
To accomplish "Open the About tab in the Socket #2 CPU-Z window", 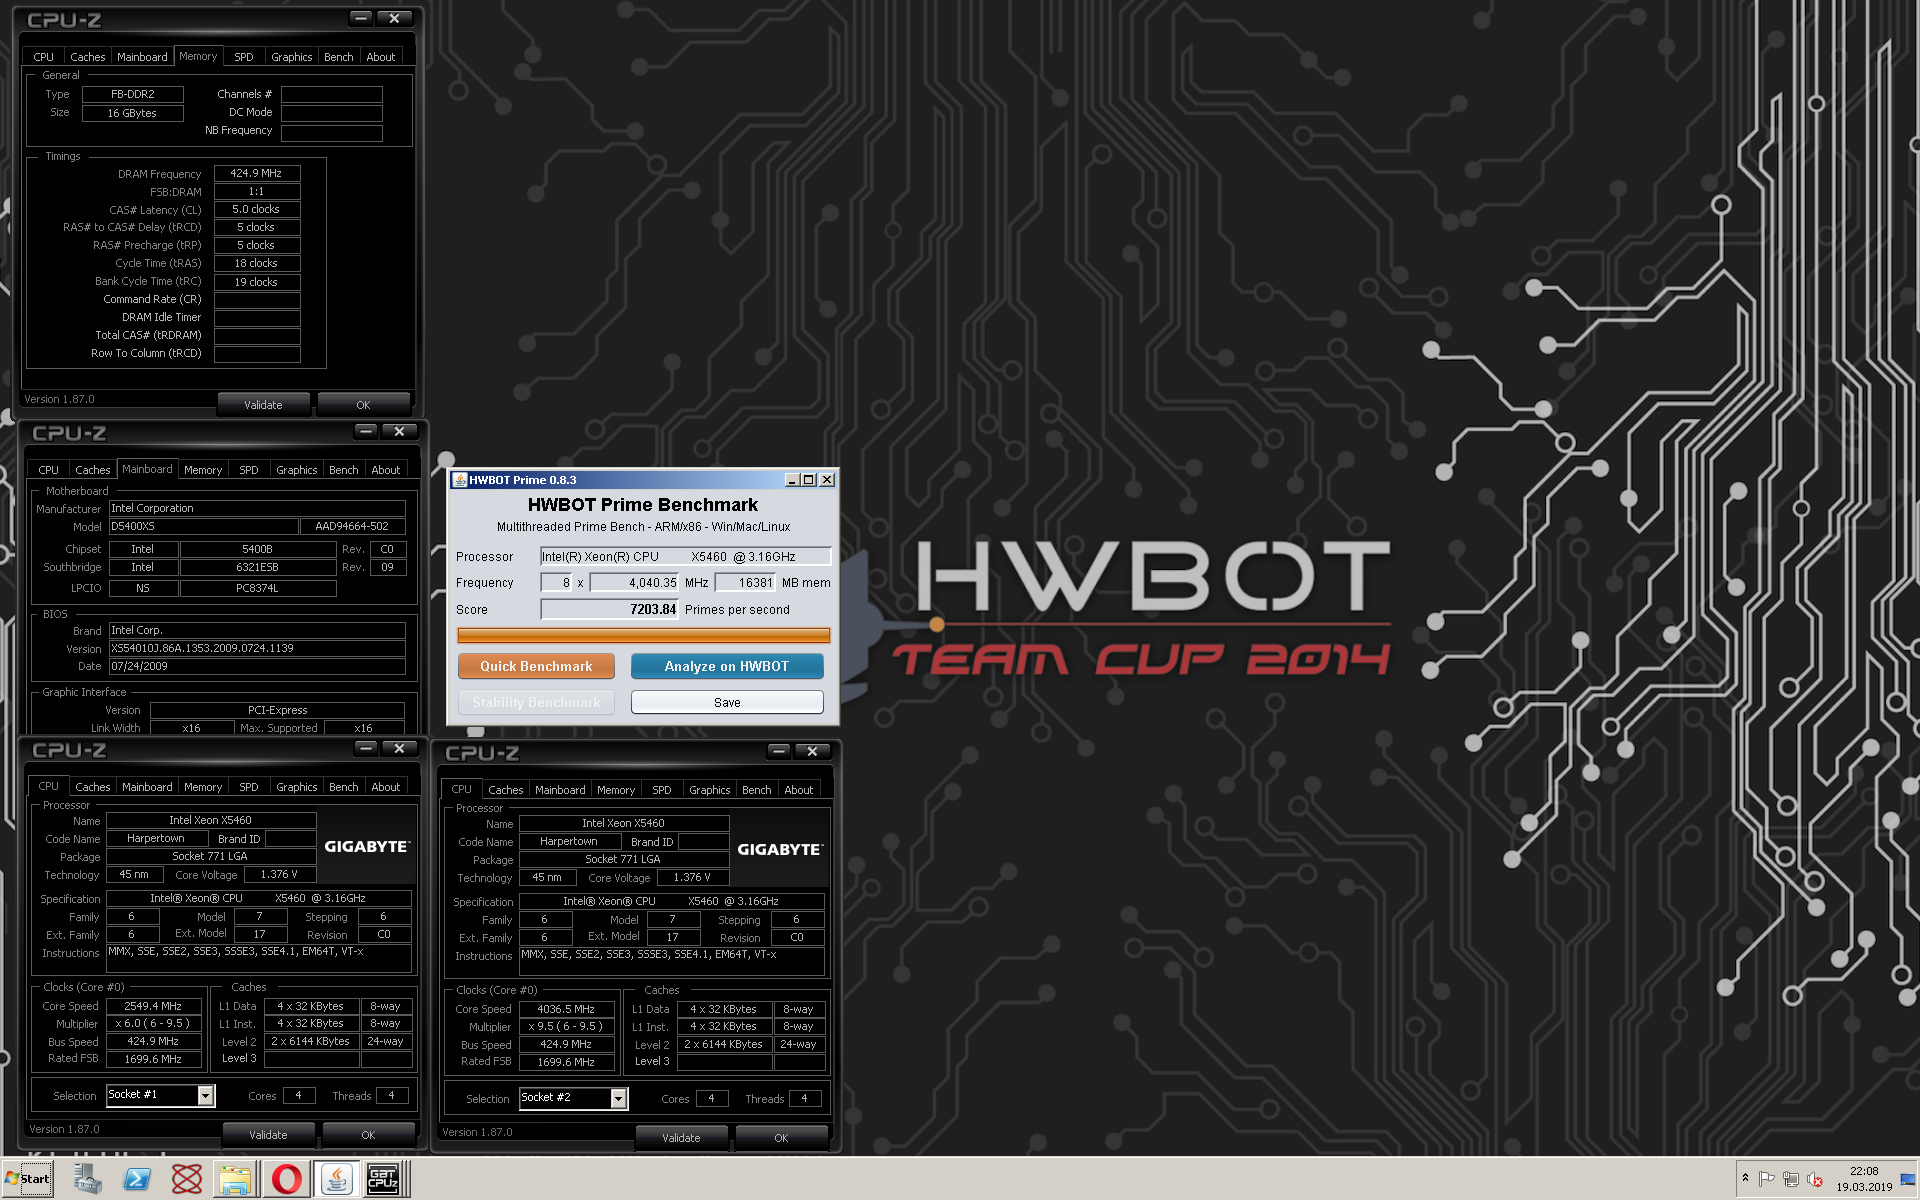I will coord(798,790).
